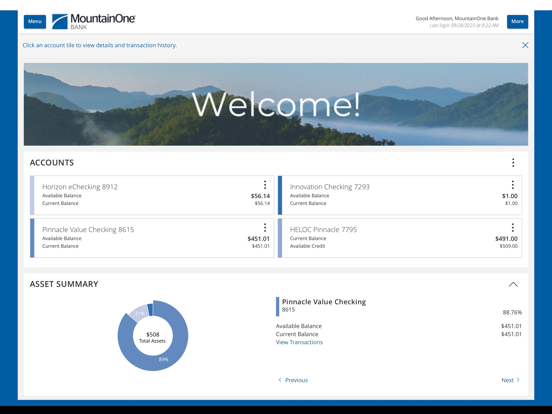Click the $1.00 Innovation Checking available balance
The width and height of the screenshot is (552, 414).
tap(510, 196)
